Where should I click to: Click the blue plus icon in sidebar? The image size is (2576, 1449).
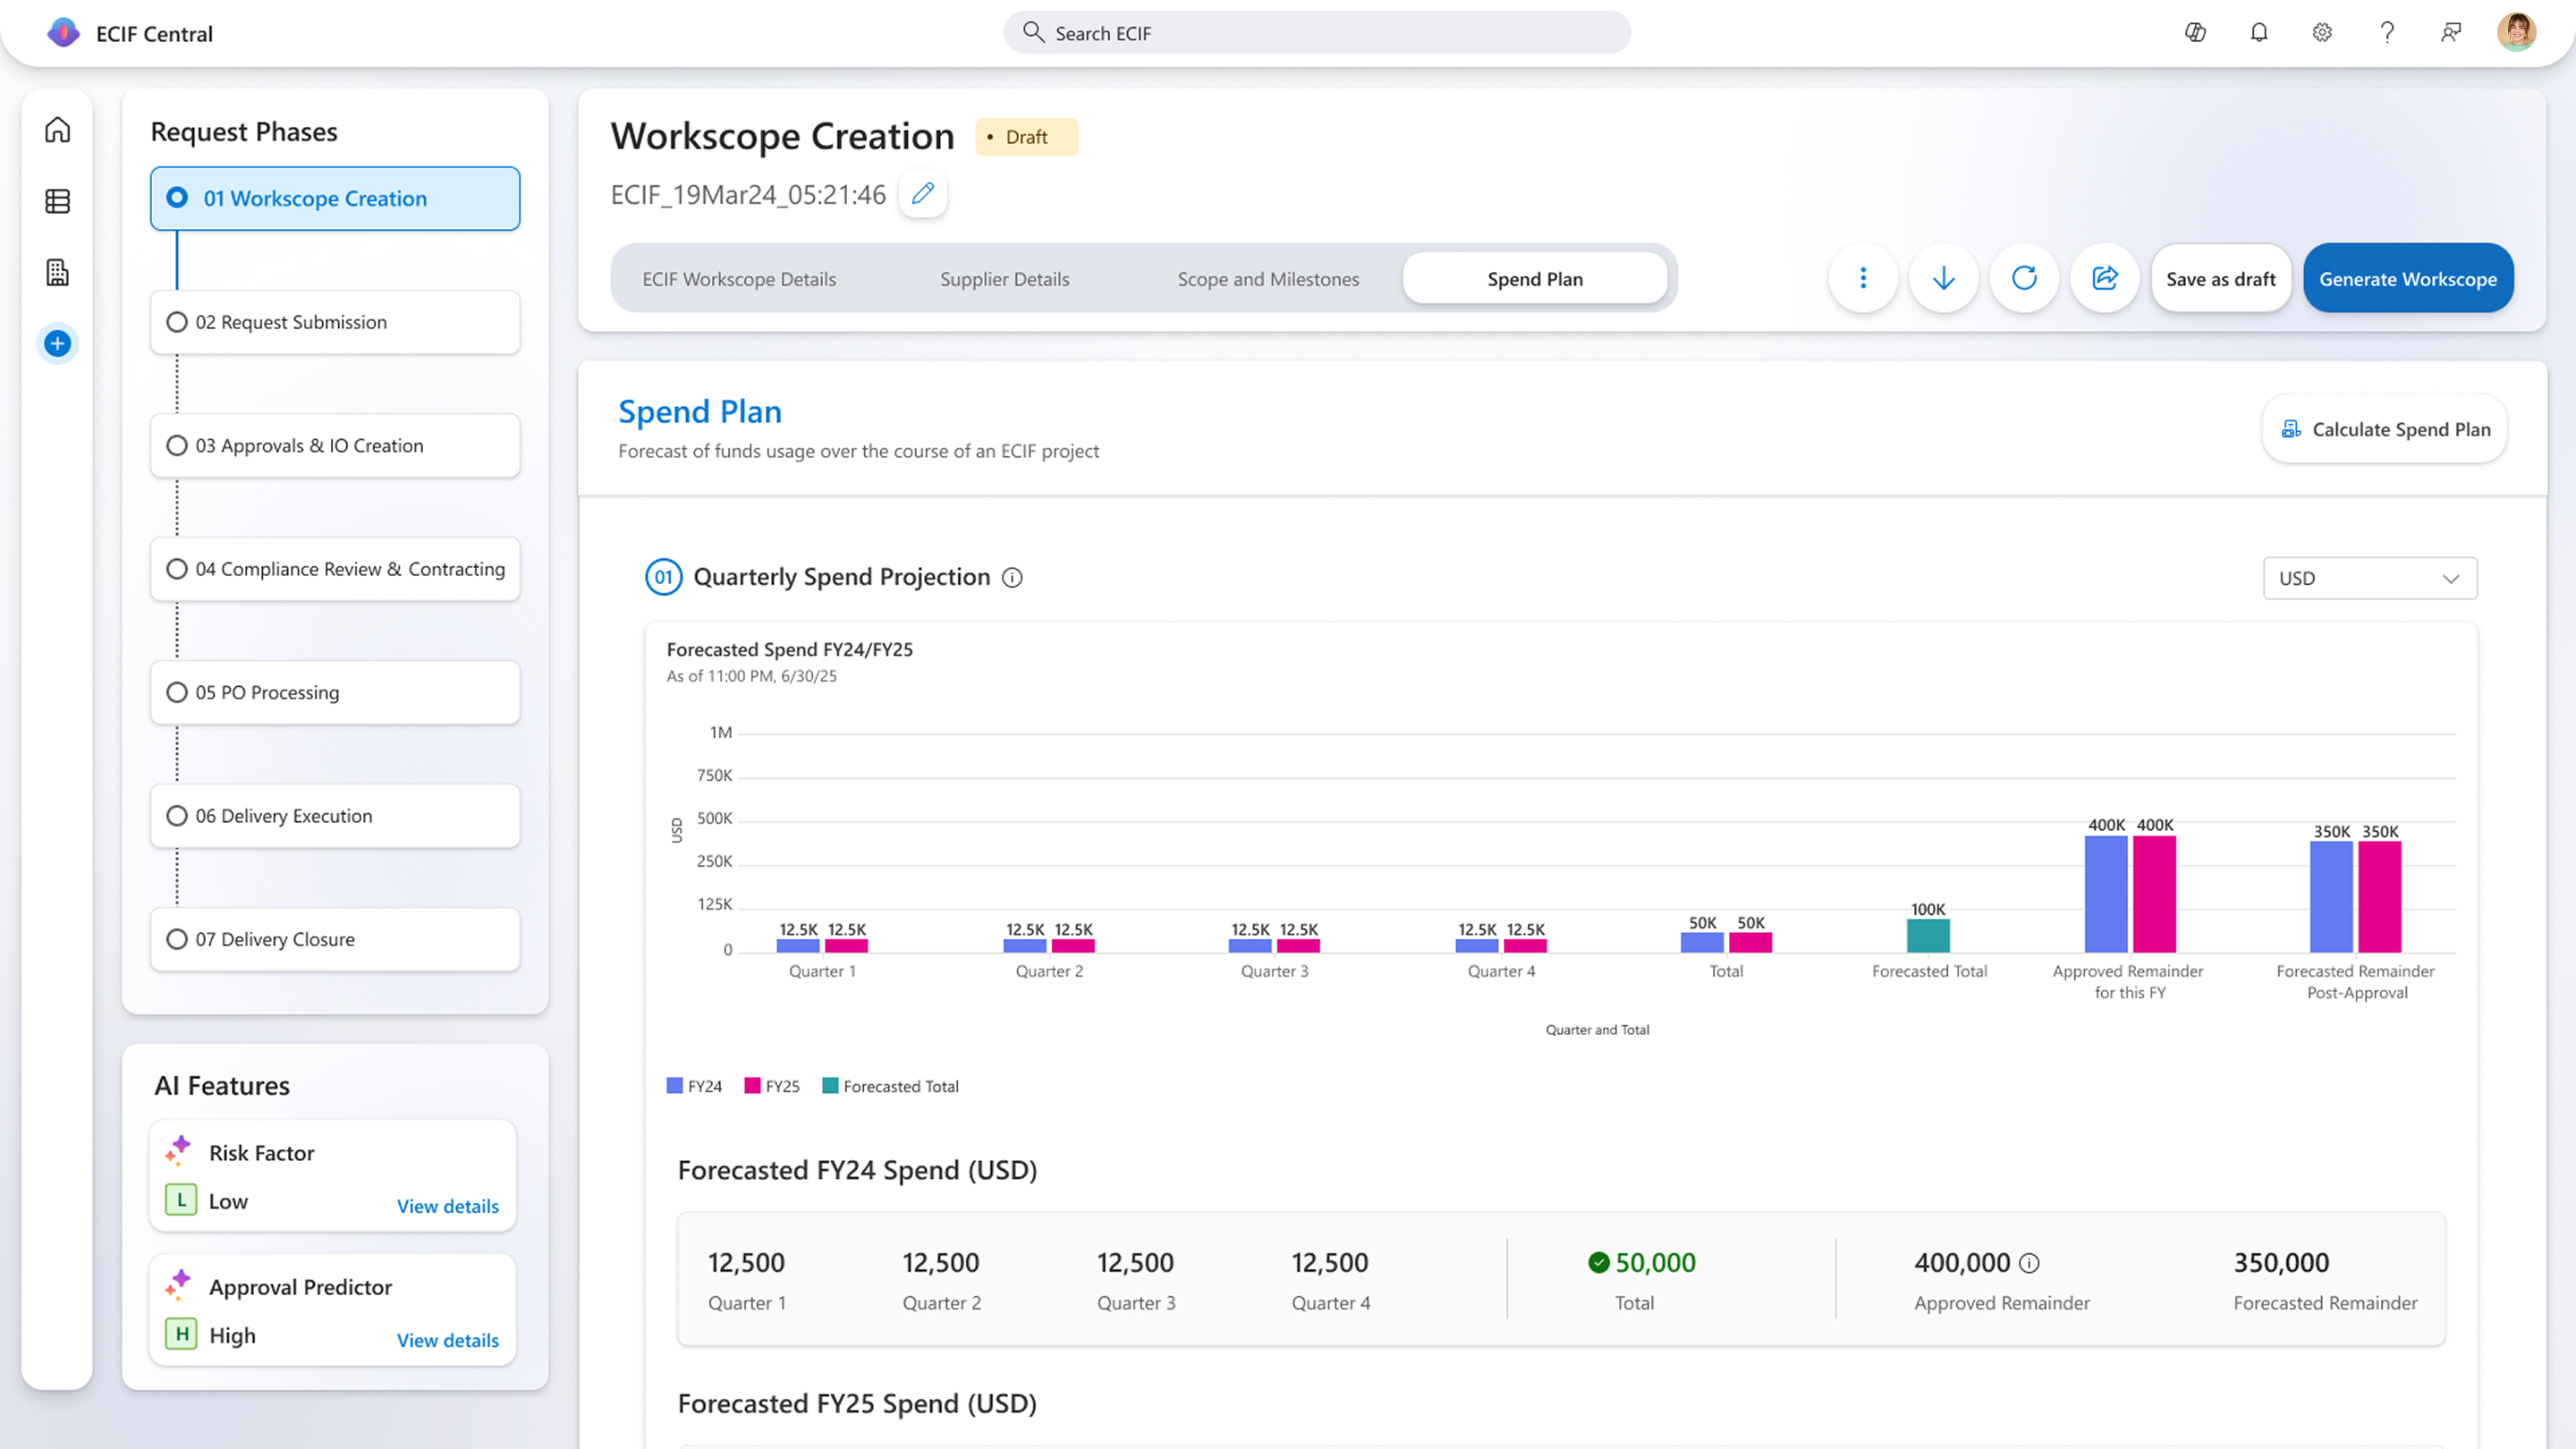point(57,344)
